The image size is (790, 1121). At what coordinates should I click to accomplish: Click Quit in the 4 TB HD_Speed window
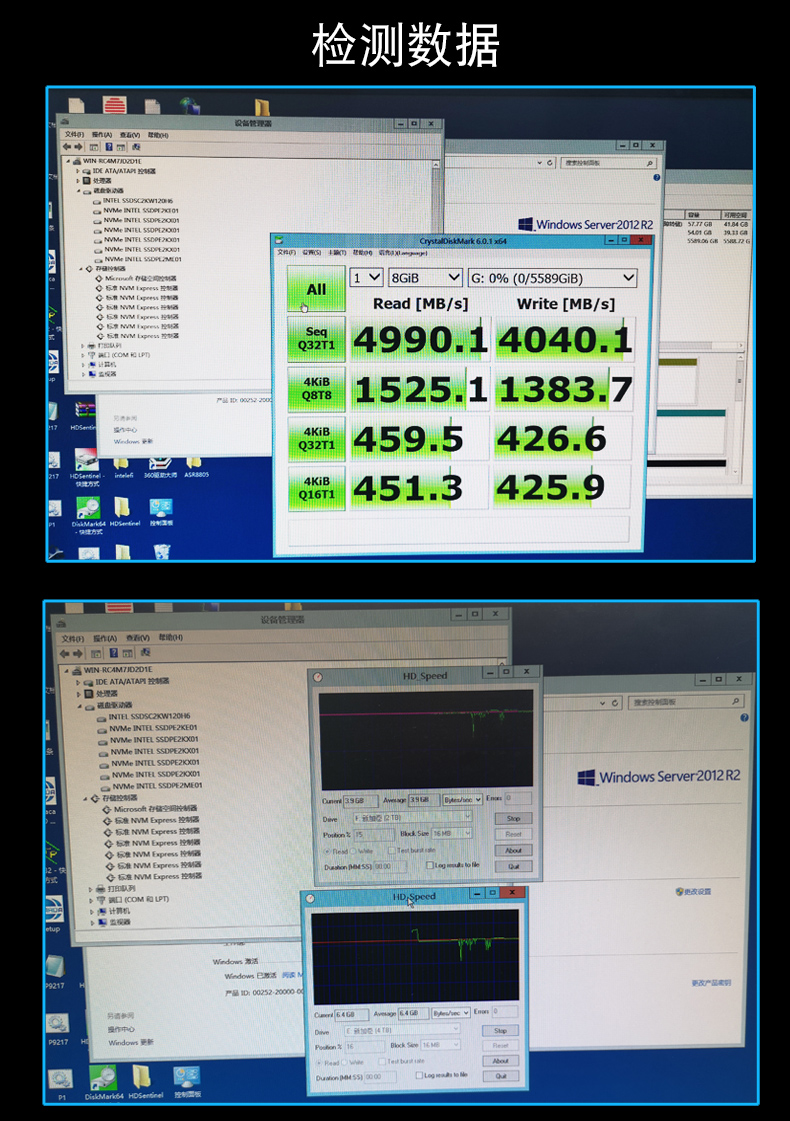[500, 1077]
